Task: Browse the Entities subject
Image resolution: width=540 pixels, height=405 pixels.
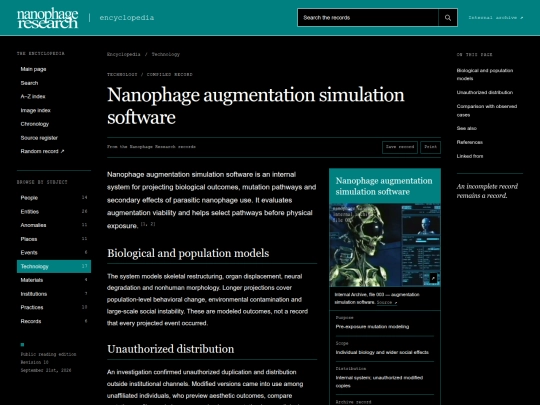Action: [54, 211]
